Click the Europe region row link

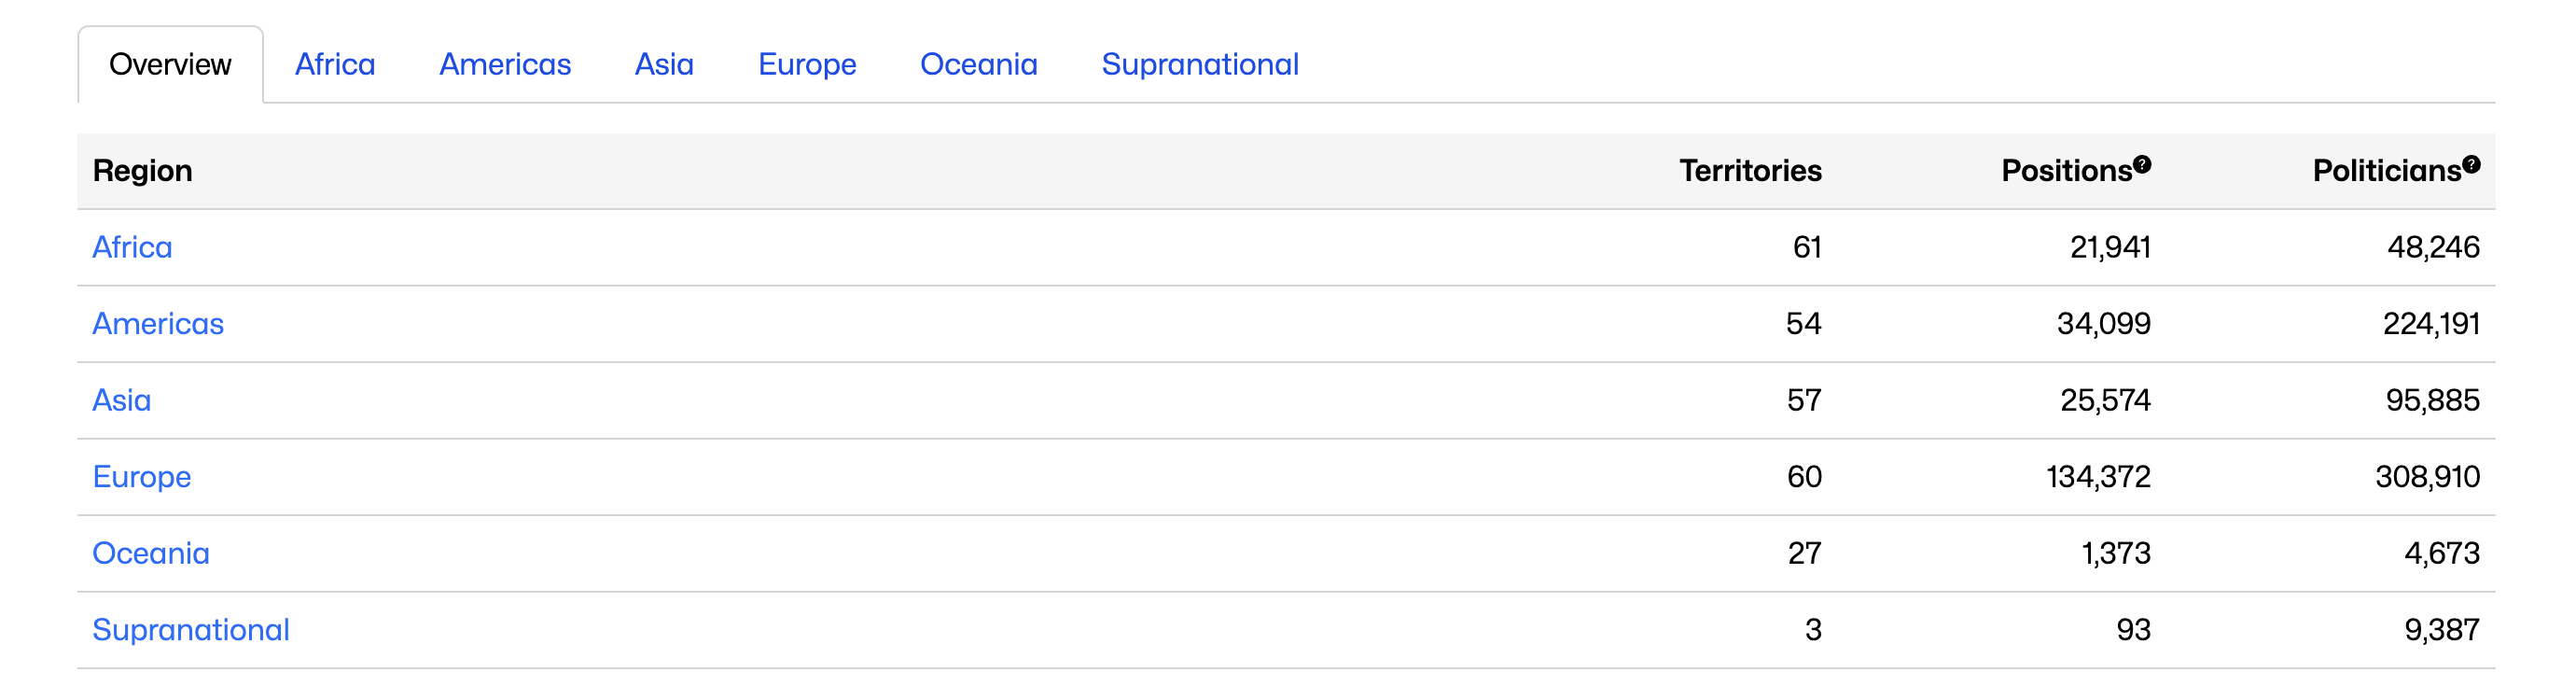click(142, 477)
